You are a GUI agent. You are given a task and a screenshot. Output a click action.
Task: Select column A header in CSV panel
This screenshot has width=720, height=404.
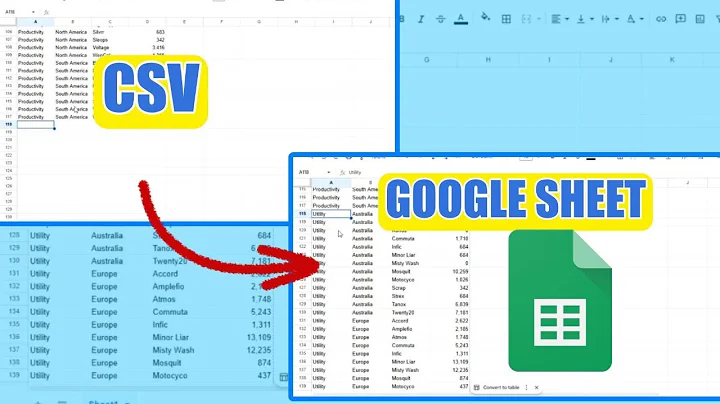point(35,22)
